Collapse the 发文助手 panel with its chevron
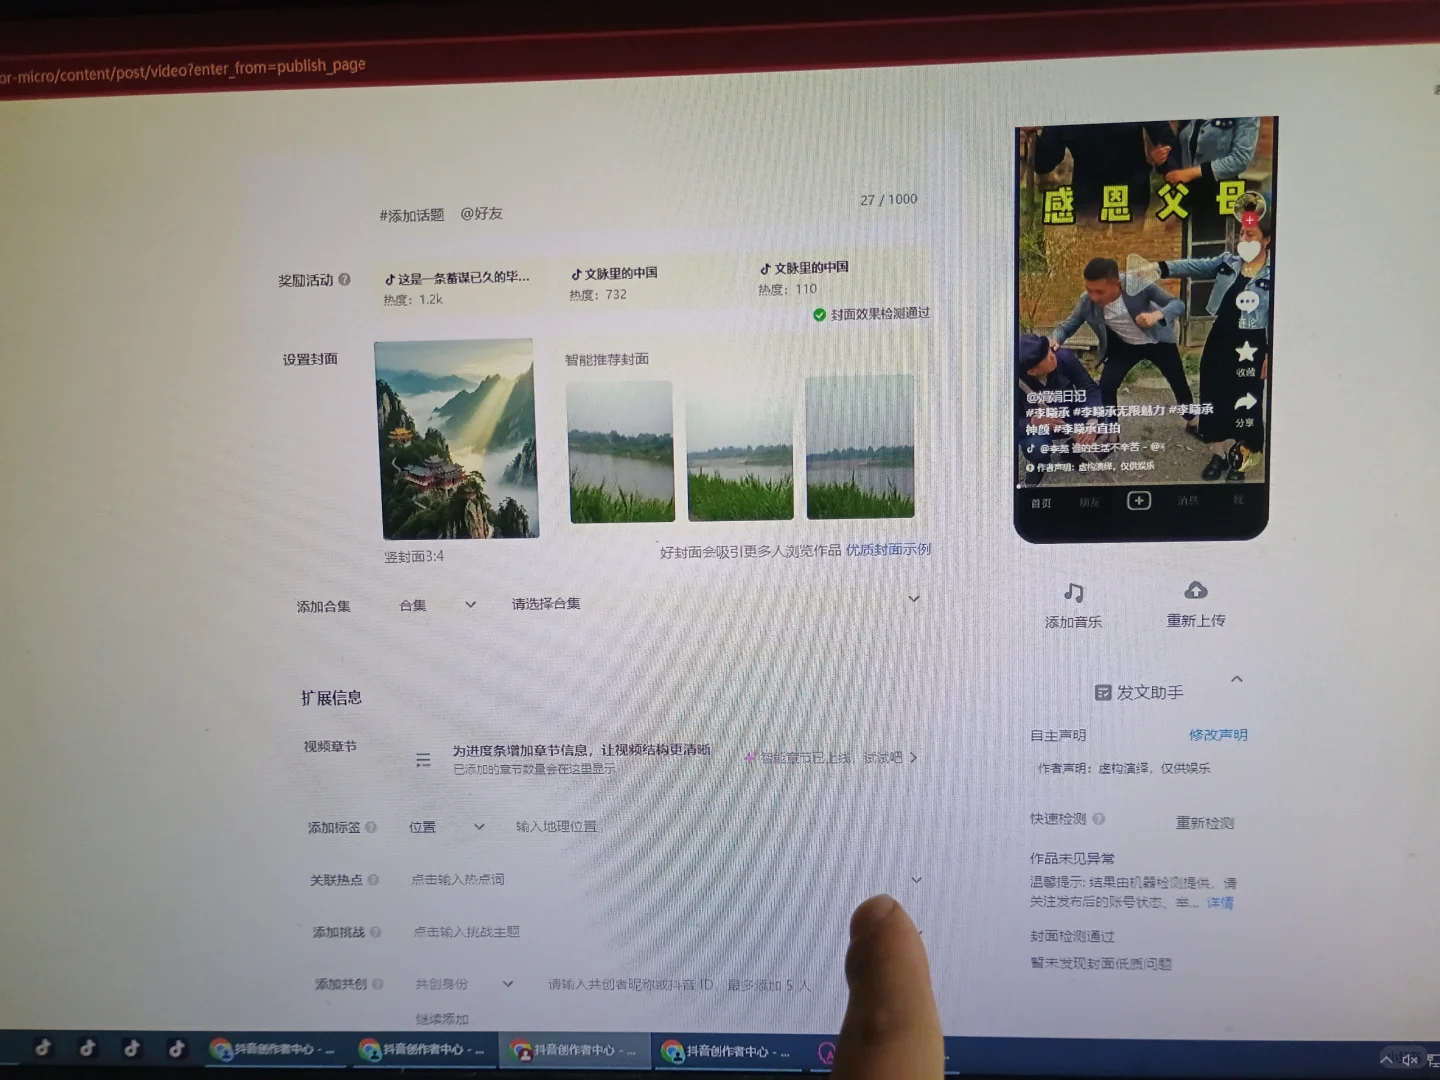This screenshot has height=1080, width=1440. (x=1237, y=678)
